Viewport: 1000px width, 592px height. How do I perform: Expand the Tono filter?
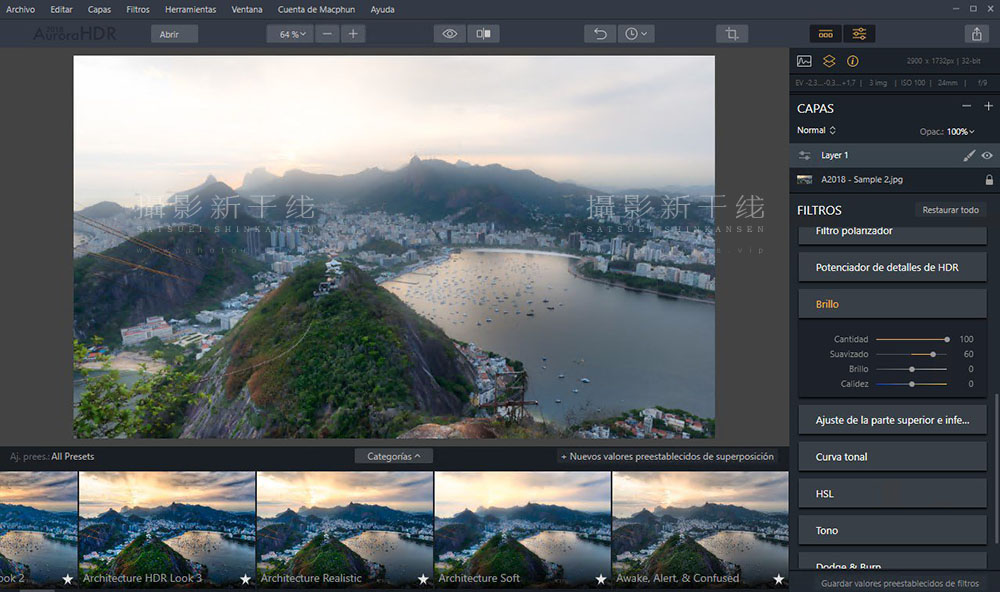pos(892,530)
